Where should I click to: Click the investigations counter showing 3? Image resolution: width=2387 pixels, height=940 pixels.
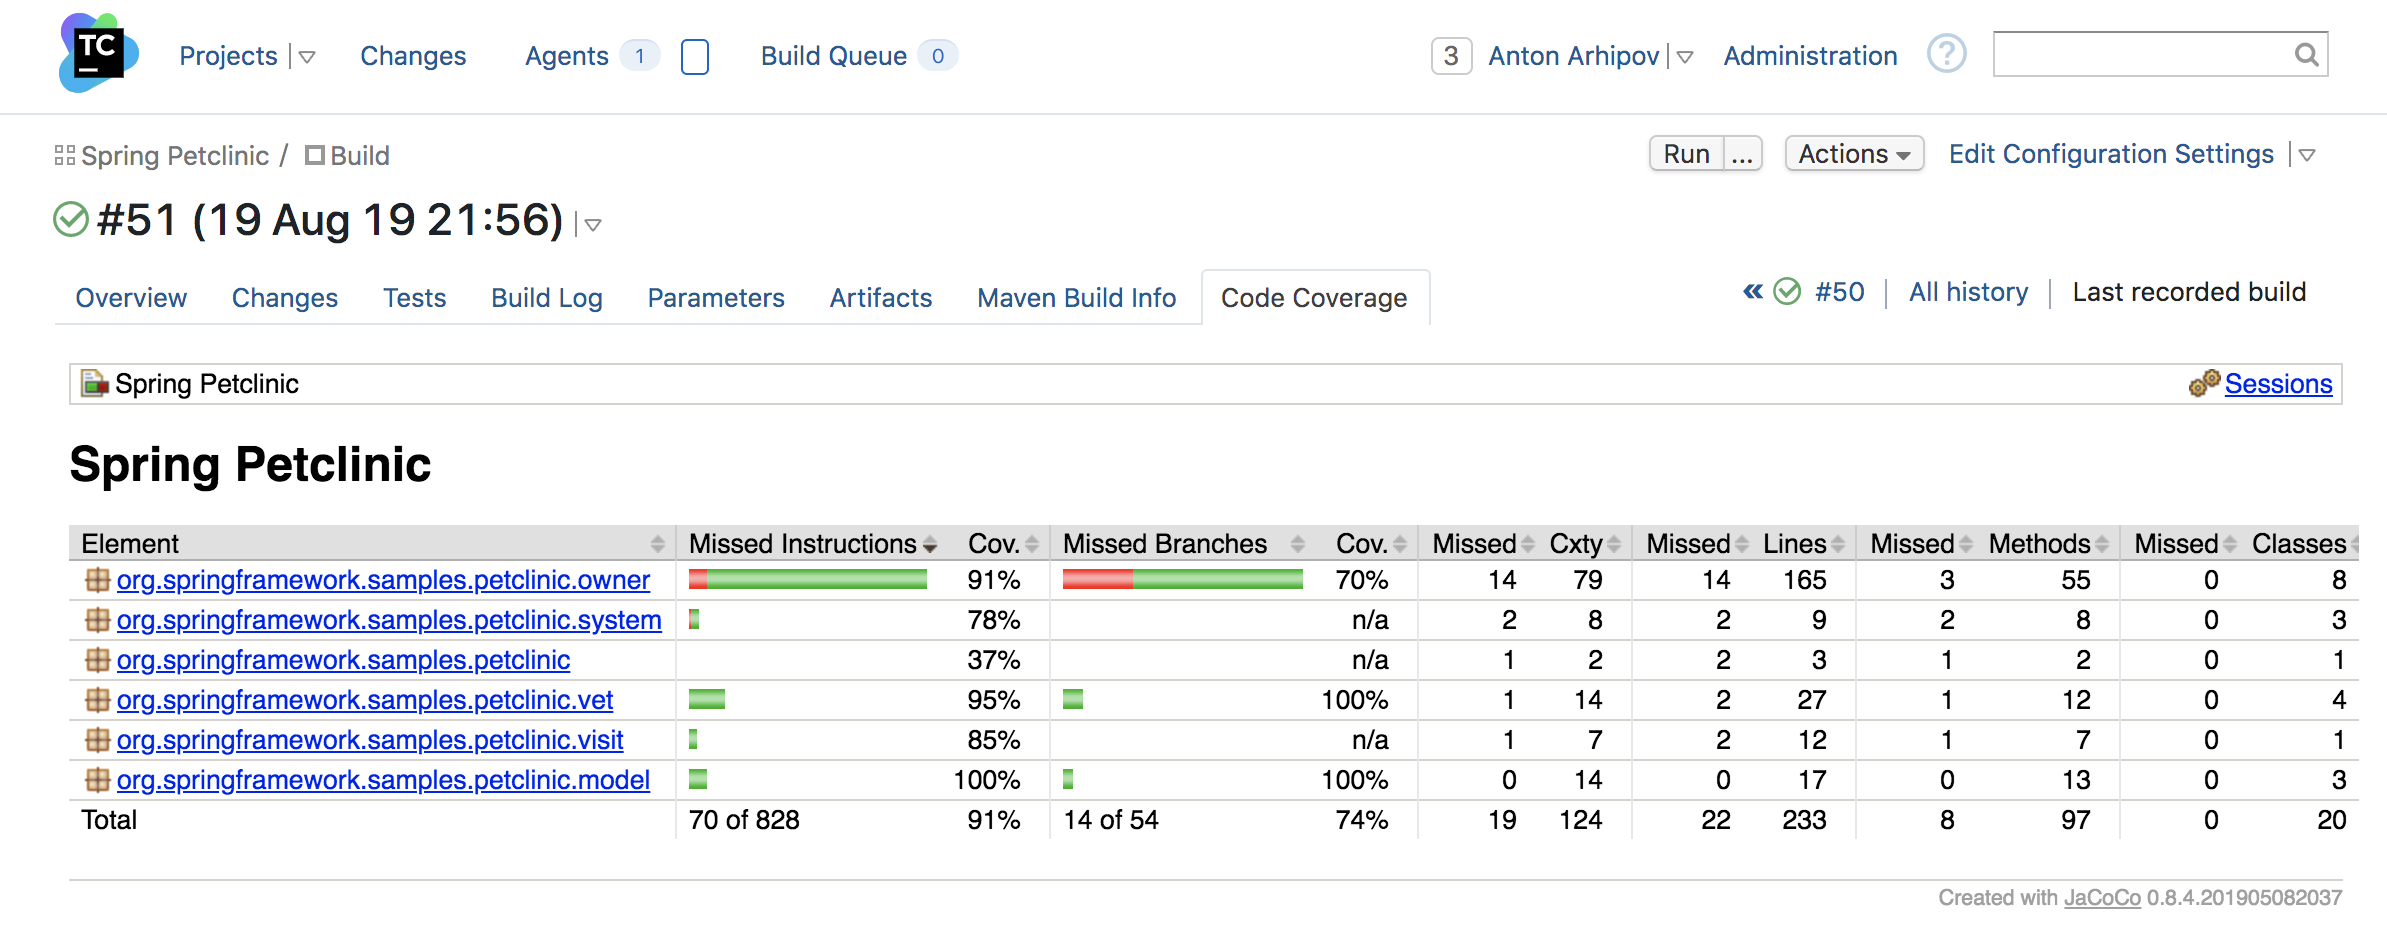coord(1451,56)
